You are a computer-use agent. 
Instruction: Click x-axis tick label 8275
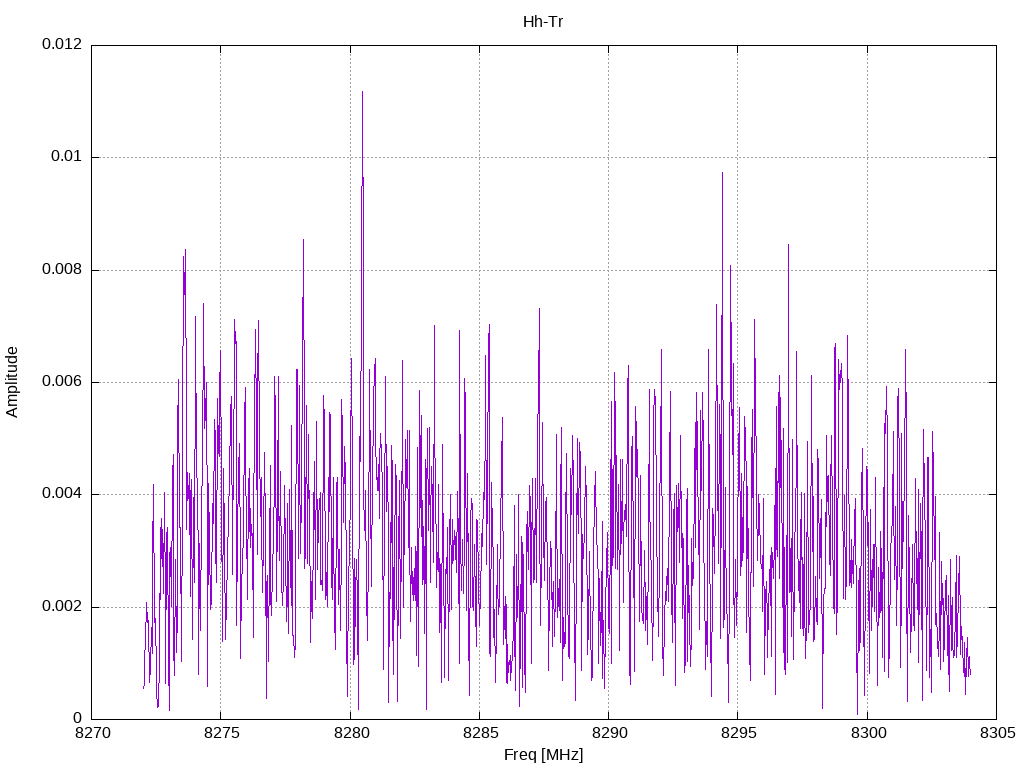tap(221, 733)
